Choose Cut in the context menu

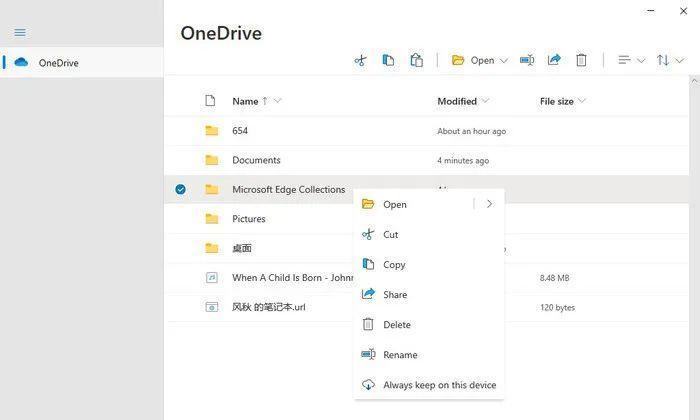coord(429,234)
